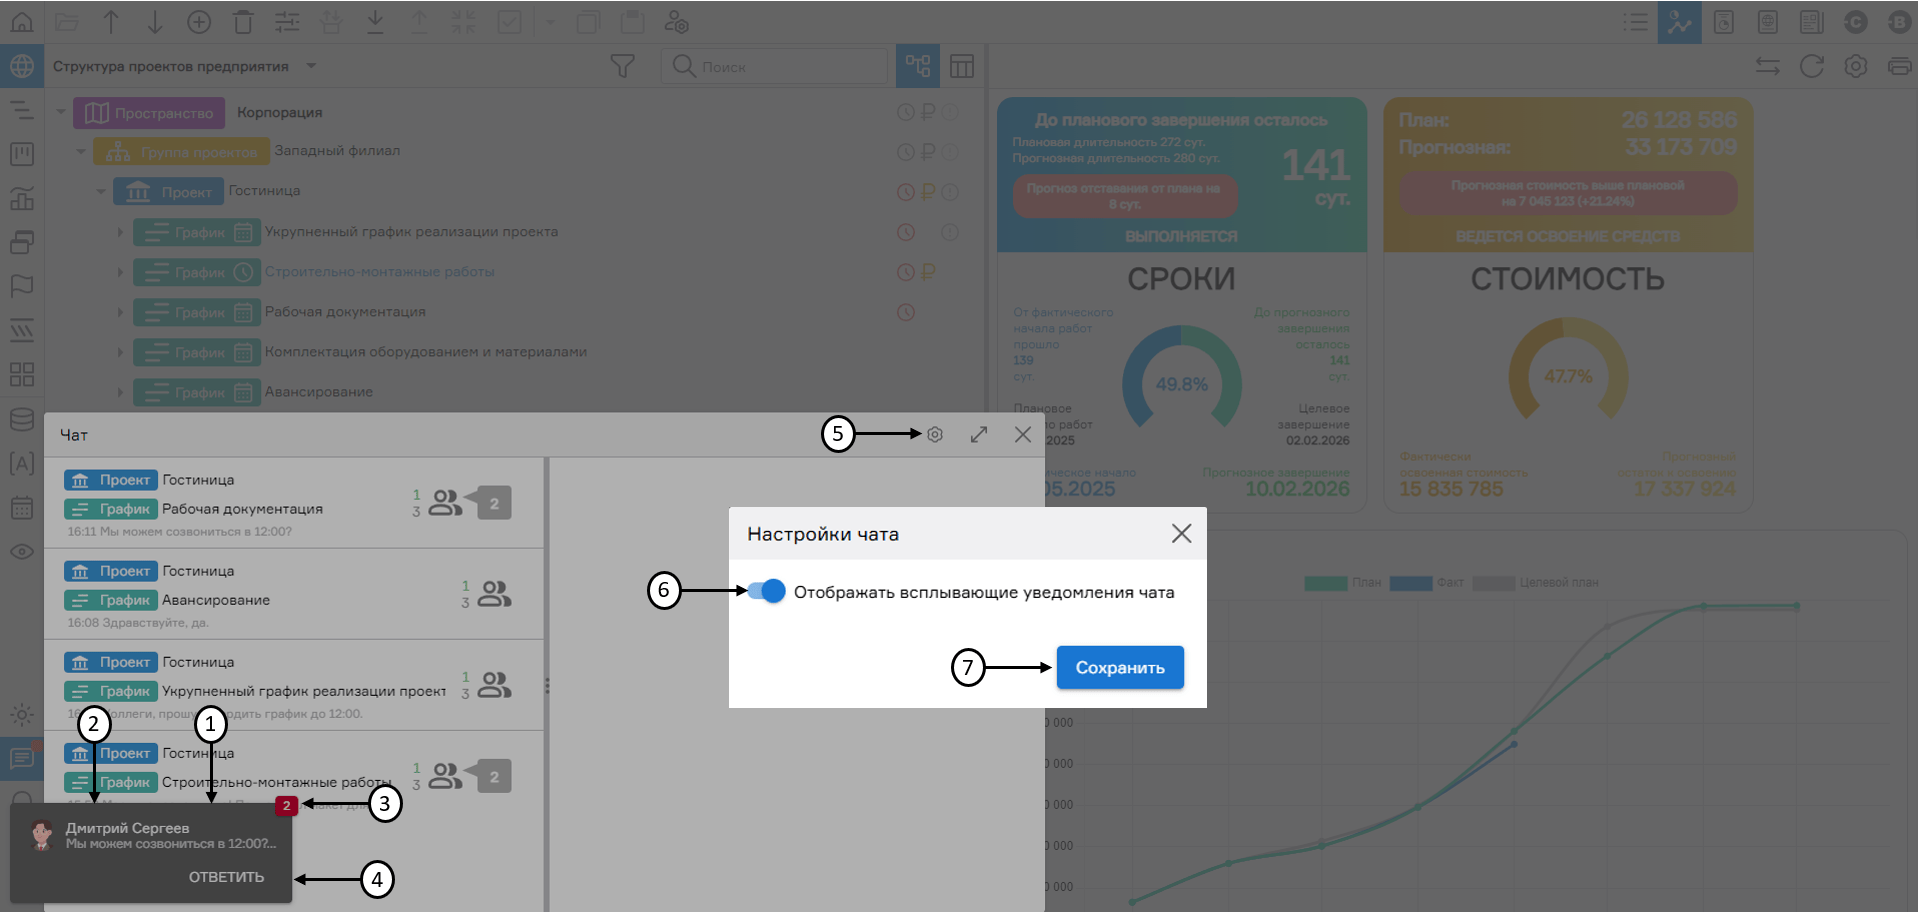This screenshot has height=912, width=1918.
Task: Click the Сохранить button
Action: [1119, 667]
